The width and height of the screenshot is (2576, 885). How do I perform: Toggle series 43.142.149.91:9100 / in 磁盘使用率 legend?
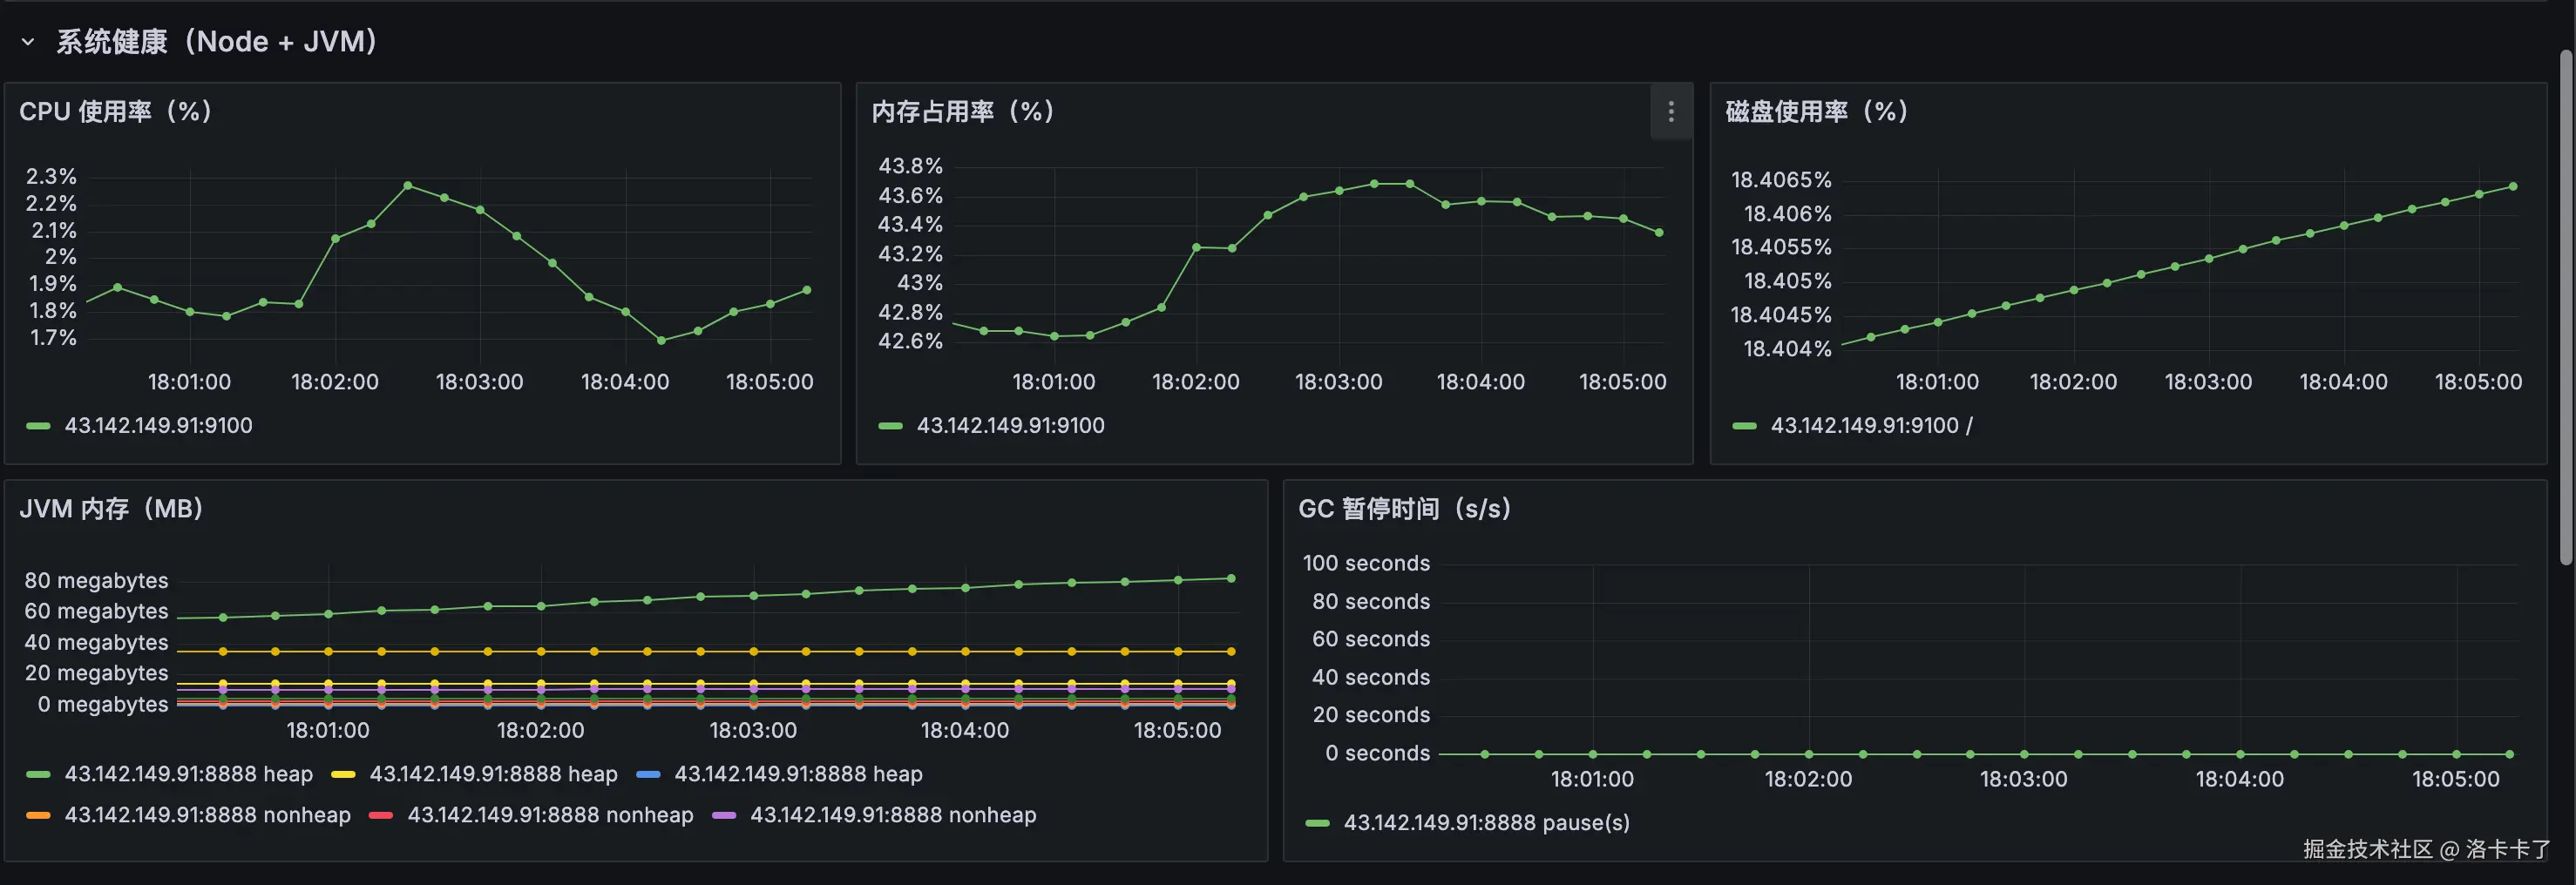point(1871,425)
